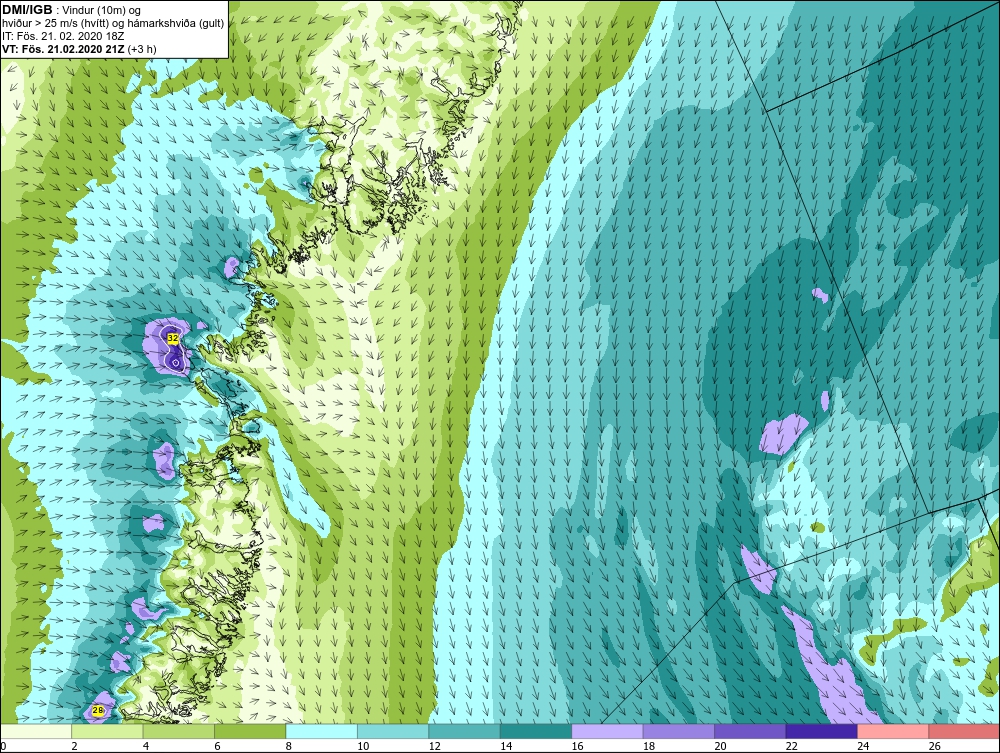This screenshot has height=753, width=1000.
Task: Click the "IT: Fös. 21. 02. 2020 18Z" line
Action: point(63,36)
